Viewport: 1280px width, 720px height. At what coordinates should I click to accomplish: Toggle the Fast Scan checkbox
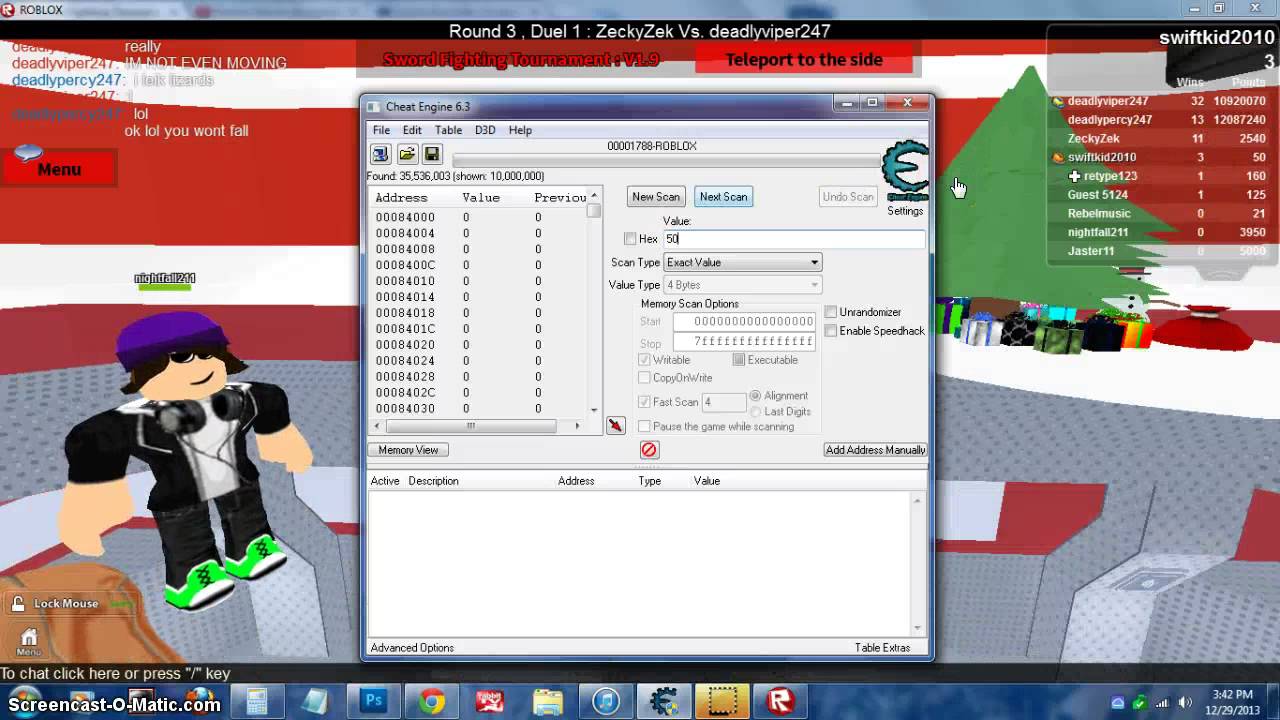point(644,402)
